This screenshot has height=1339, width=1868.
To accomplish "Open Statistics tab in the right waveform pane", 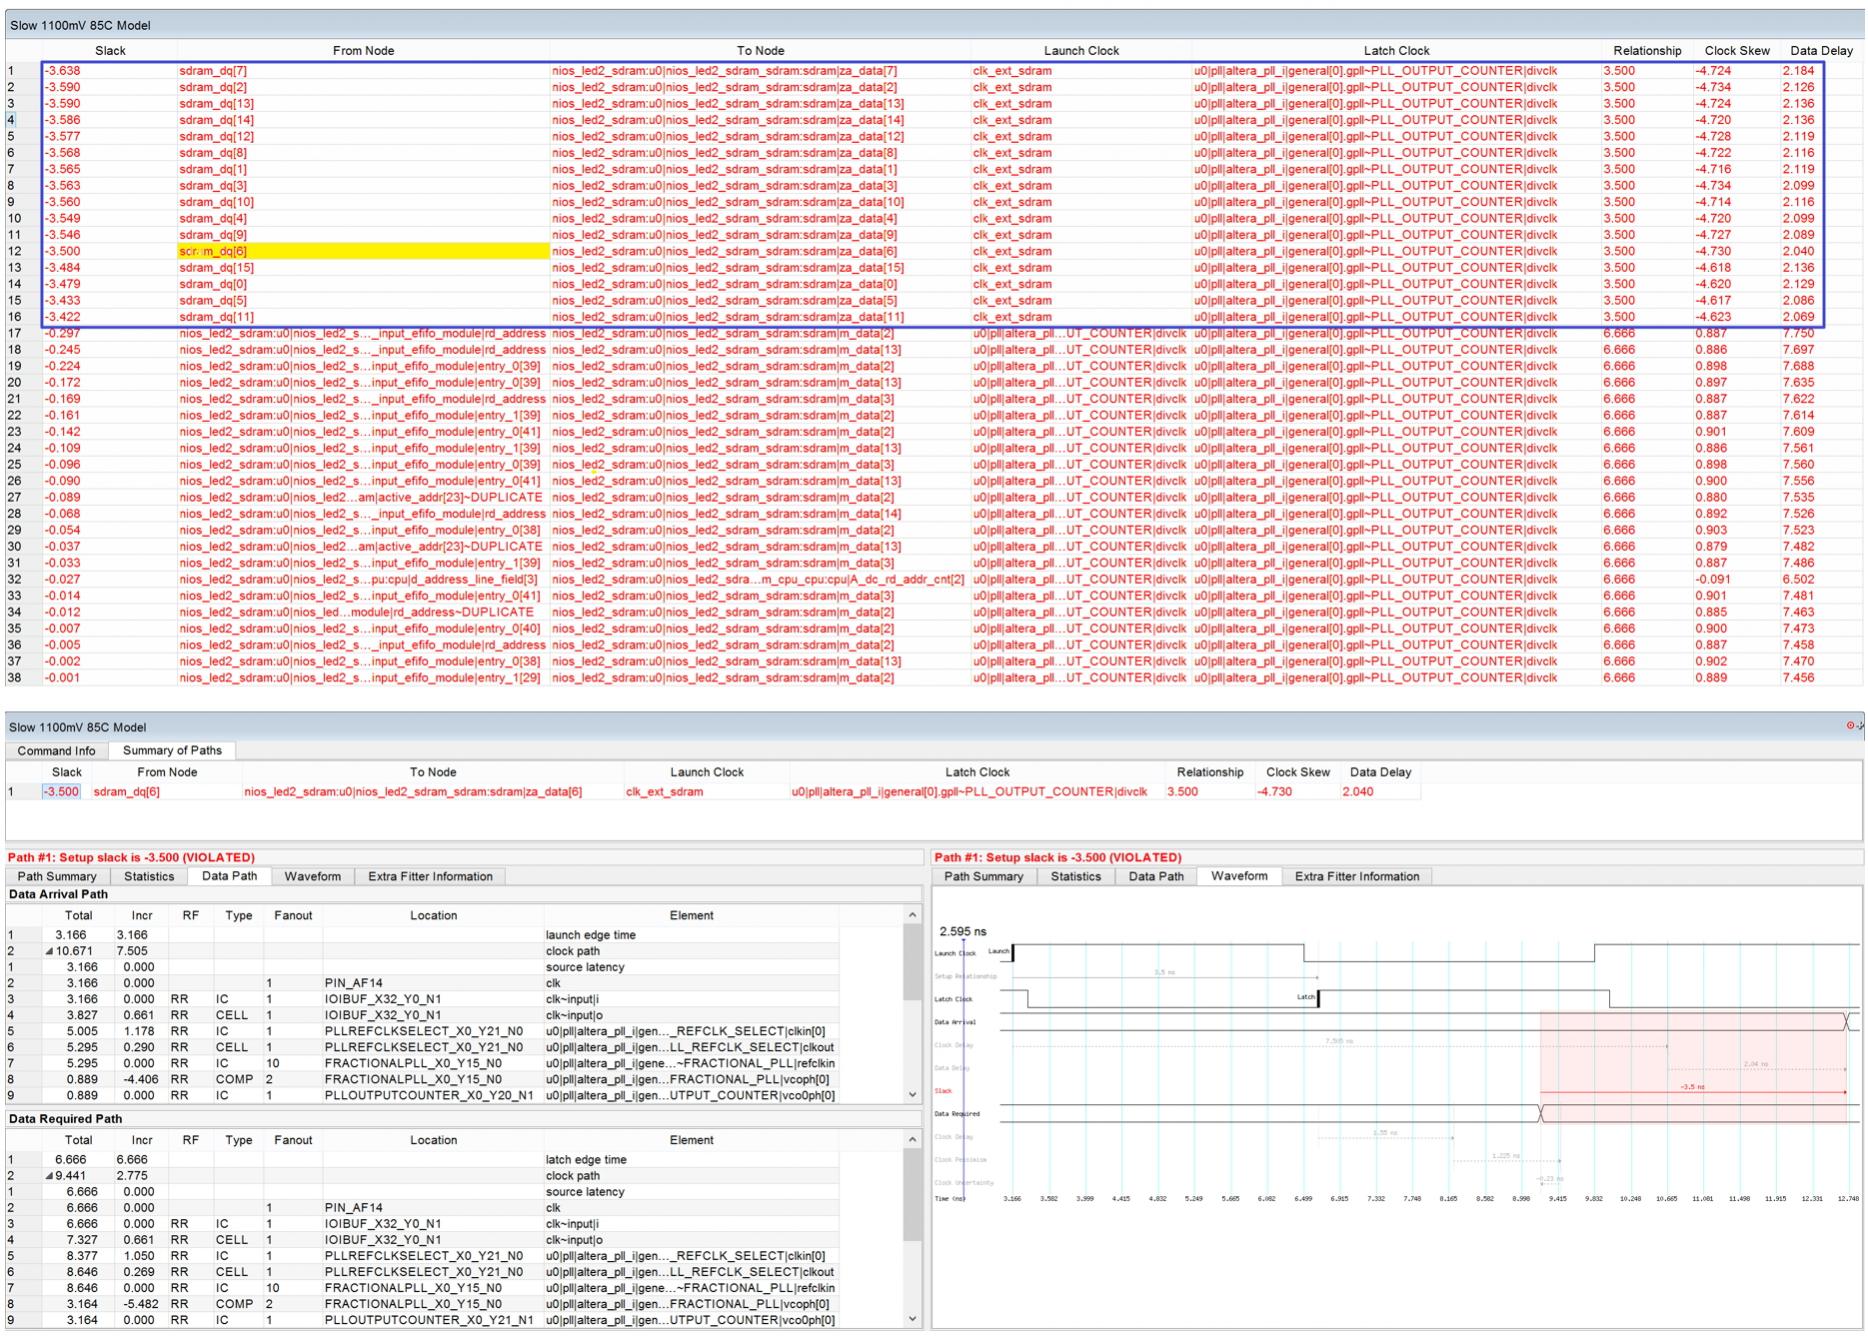I will click(x=1076, y=877).
